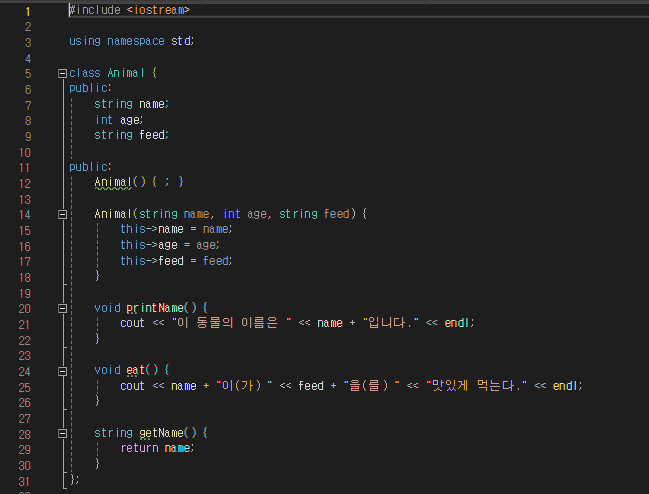Image resolution: width=649 pixels, height=494 pixels.
Task: Click the underlined Animal() default constructor
Action: 113,182
